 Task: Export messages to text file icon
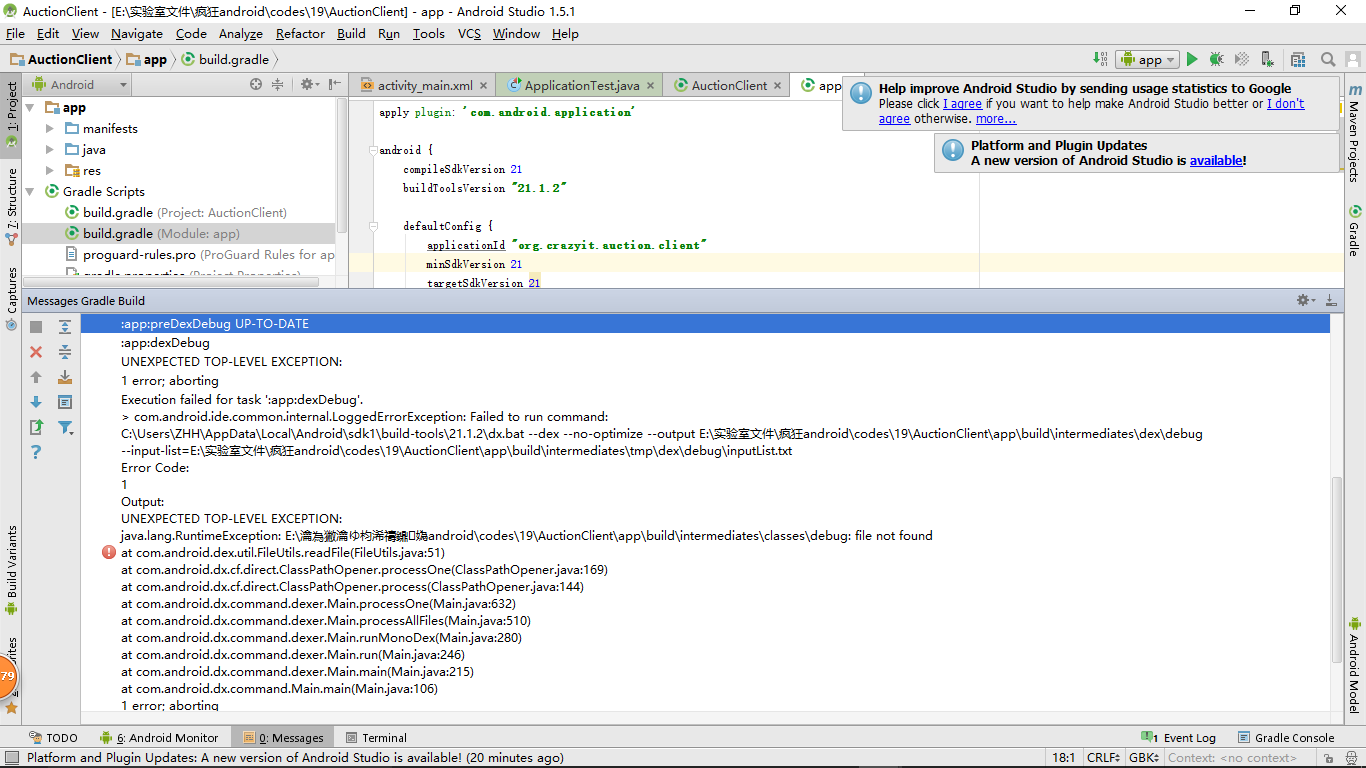point(36,427)
